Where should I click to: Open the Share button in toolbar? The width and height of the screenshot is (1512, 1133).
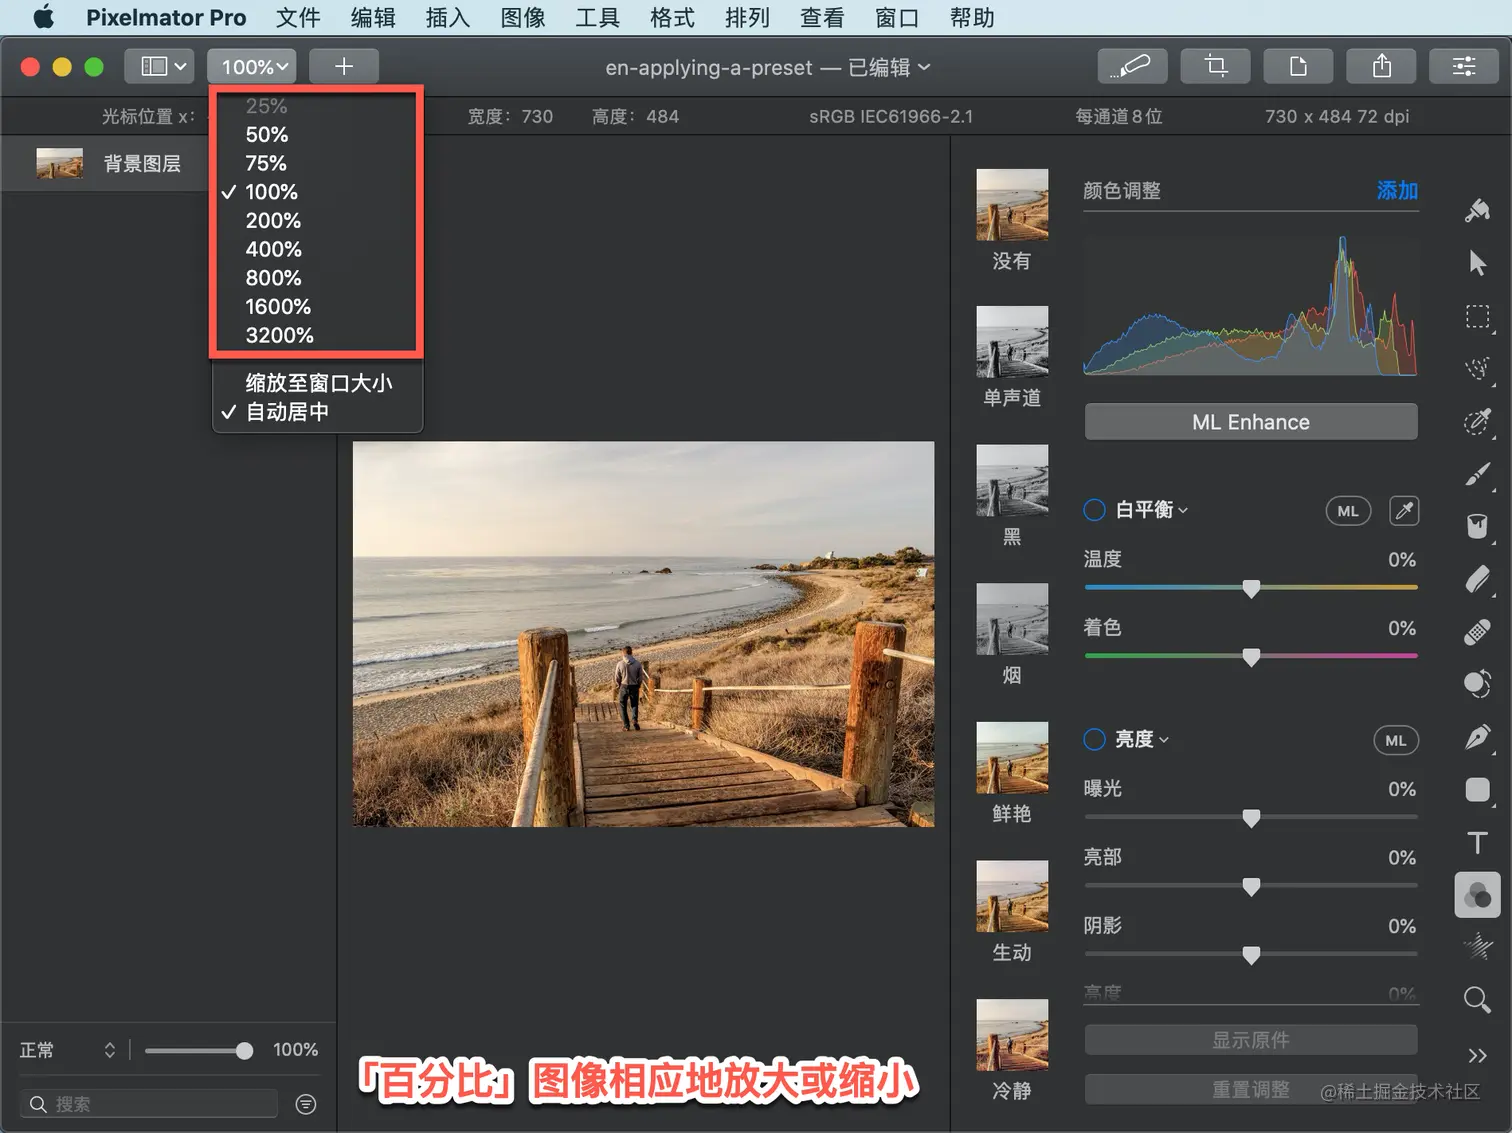coord(1382,66)
